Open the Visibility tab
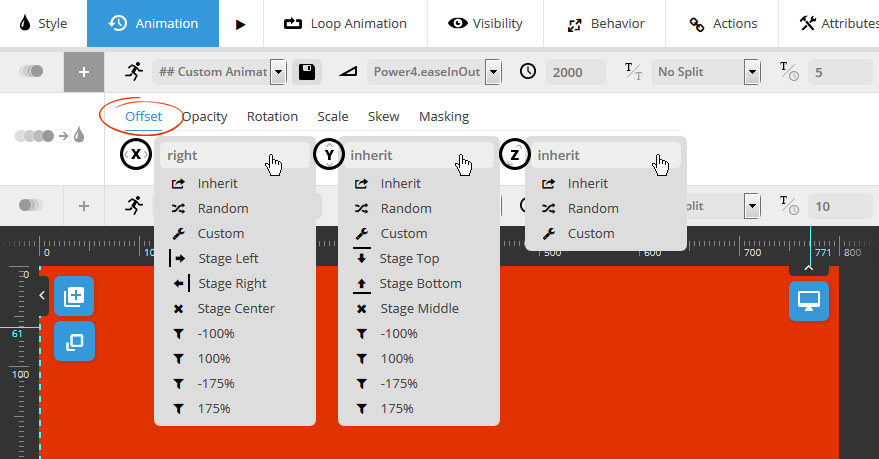 485,24
